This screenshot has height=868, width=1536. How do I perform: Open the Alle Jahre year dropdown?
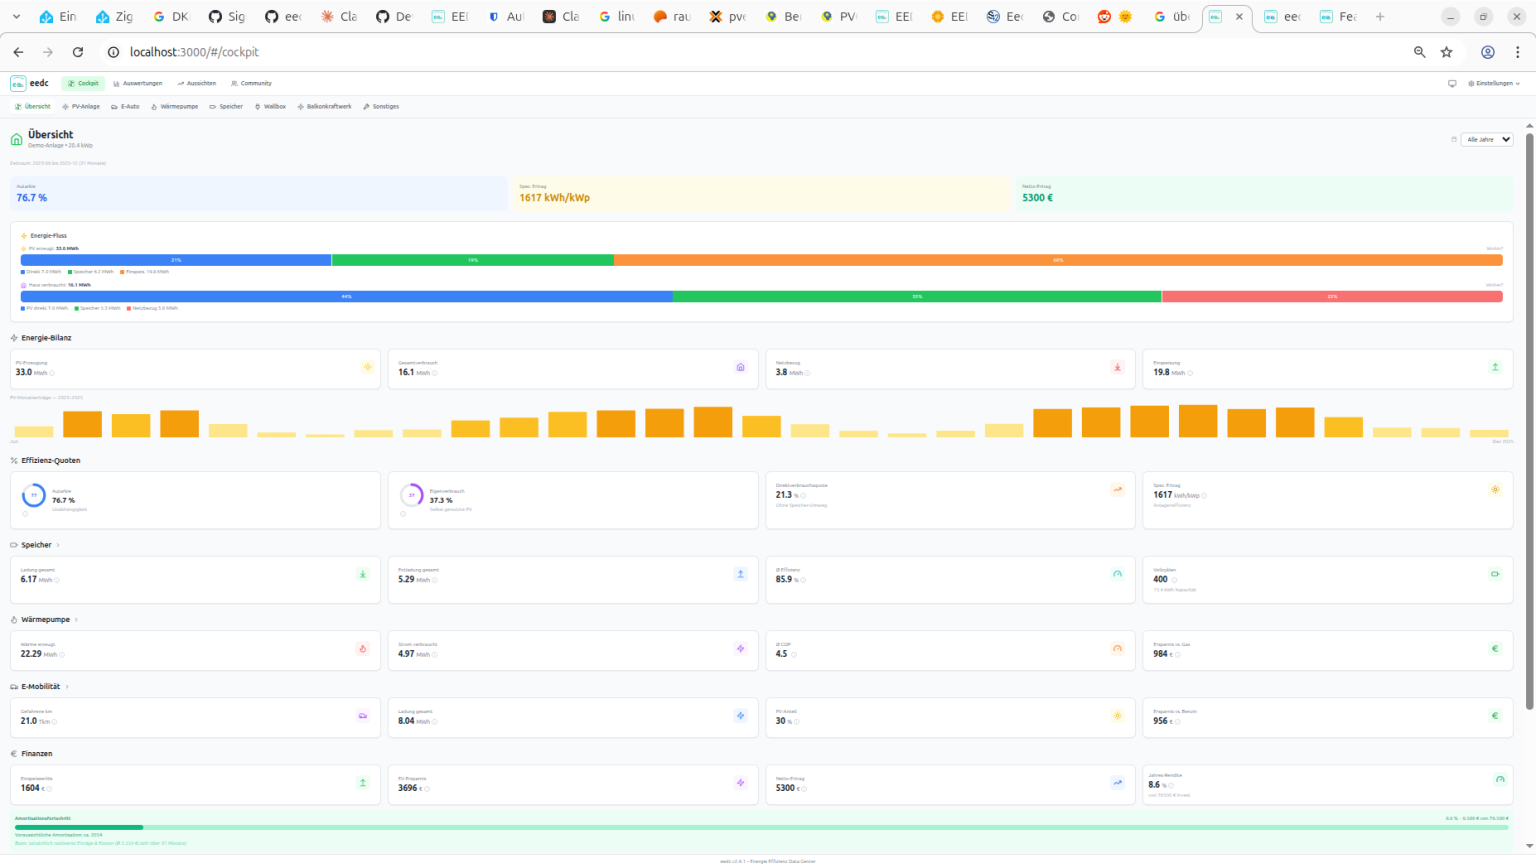point(1486,140)
